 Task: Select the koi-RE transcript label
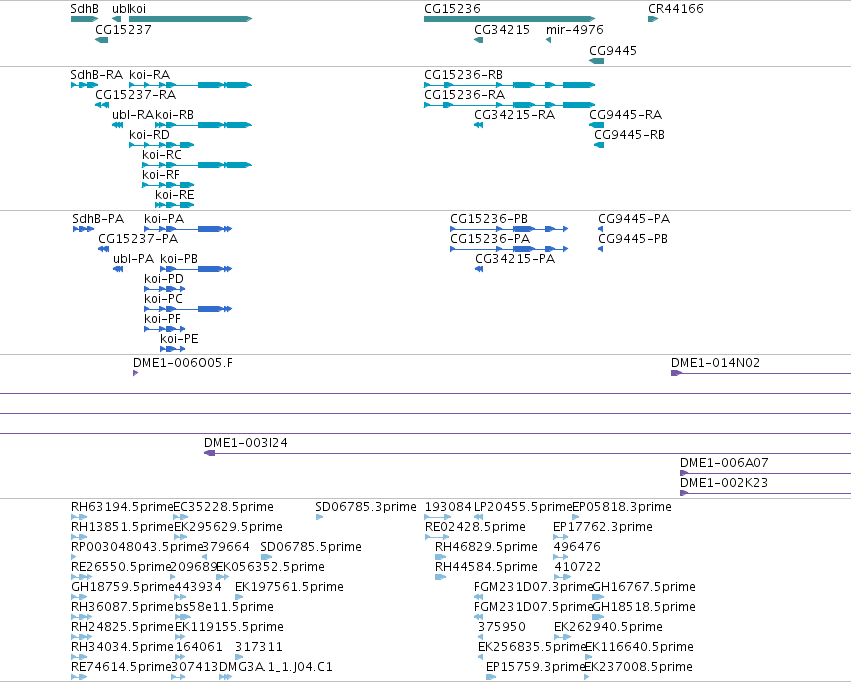point(175,195)
